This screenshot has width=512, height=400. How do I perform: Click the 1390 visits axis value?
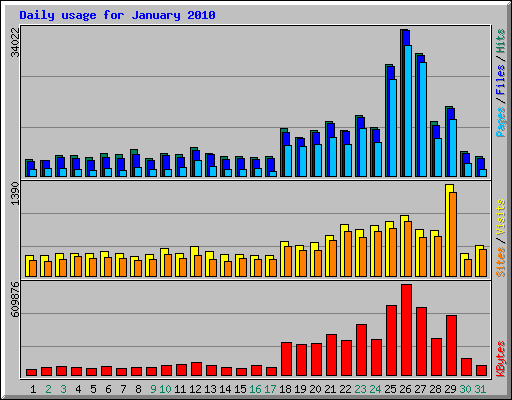click(x=15, y=193)
